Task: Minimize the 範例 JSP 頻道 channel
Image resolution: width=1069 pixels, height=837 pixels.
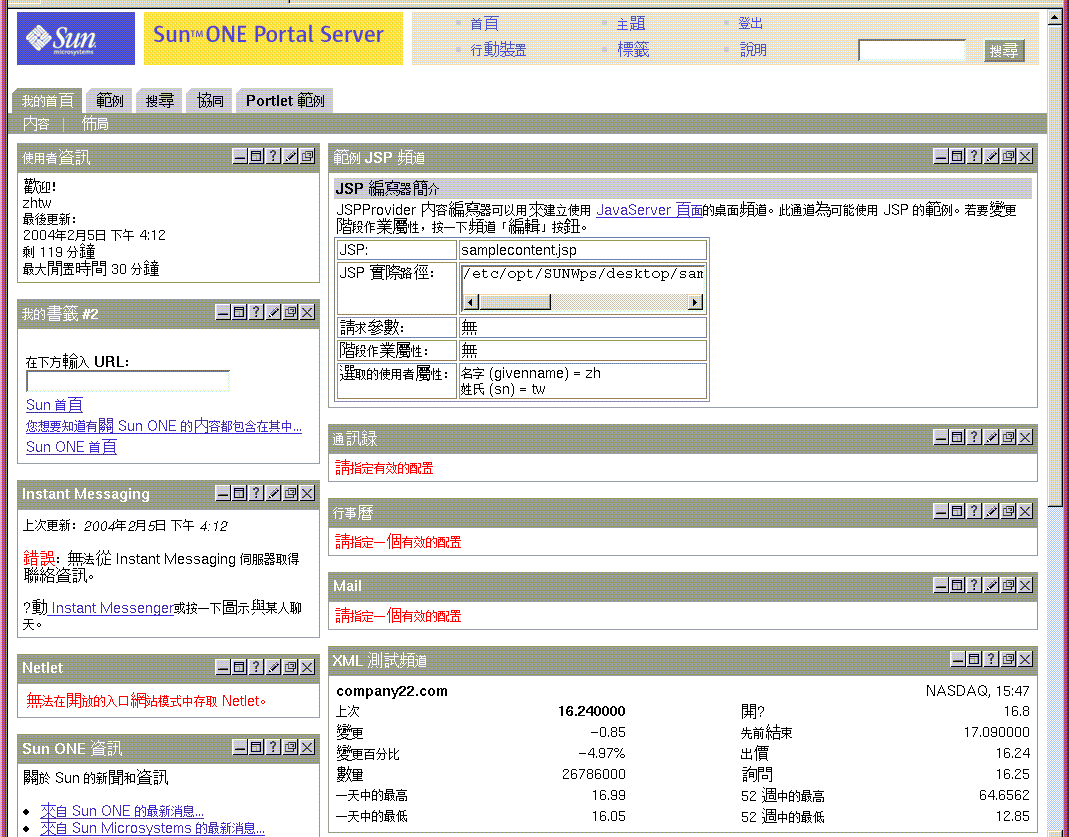Action: 941,157
